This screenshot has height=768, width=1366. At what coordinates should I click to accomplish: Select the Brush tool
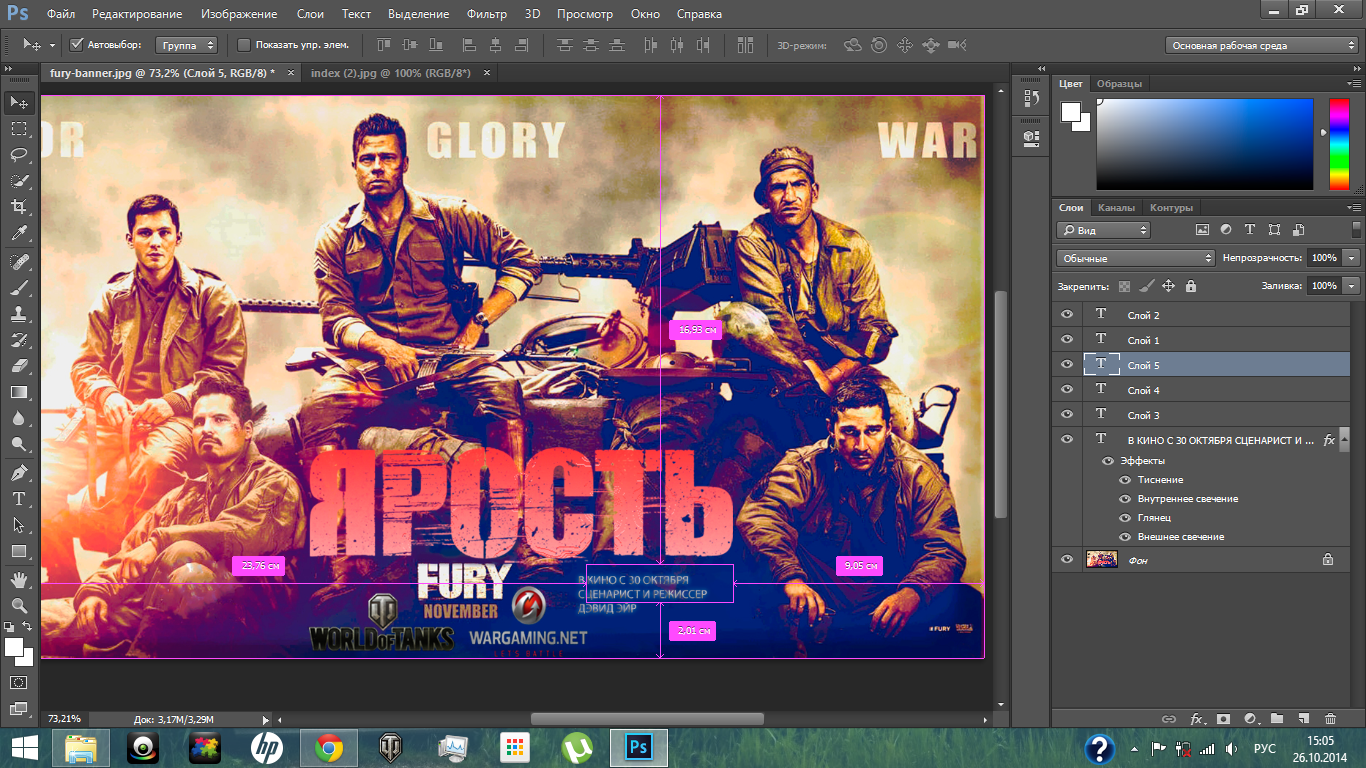[x=19, y=287]
